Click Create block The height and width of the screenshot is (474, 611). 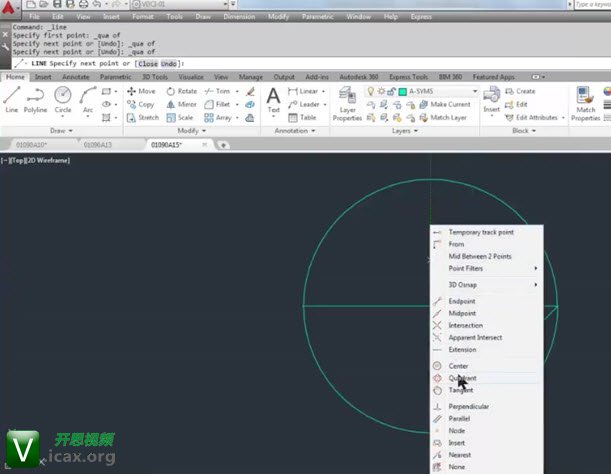(520, 91)
